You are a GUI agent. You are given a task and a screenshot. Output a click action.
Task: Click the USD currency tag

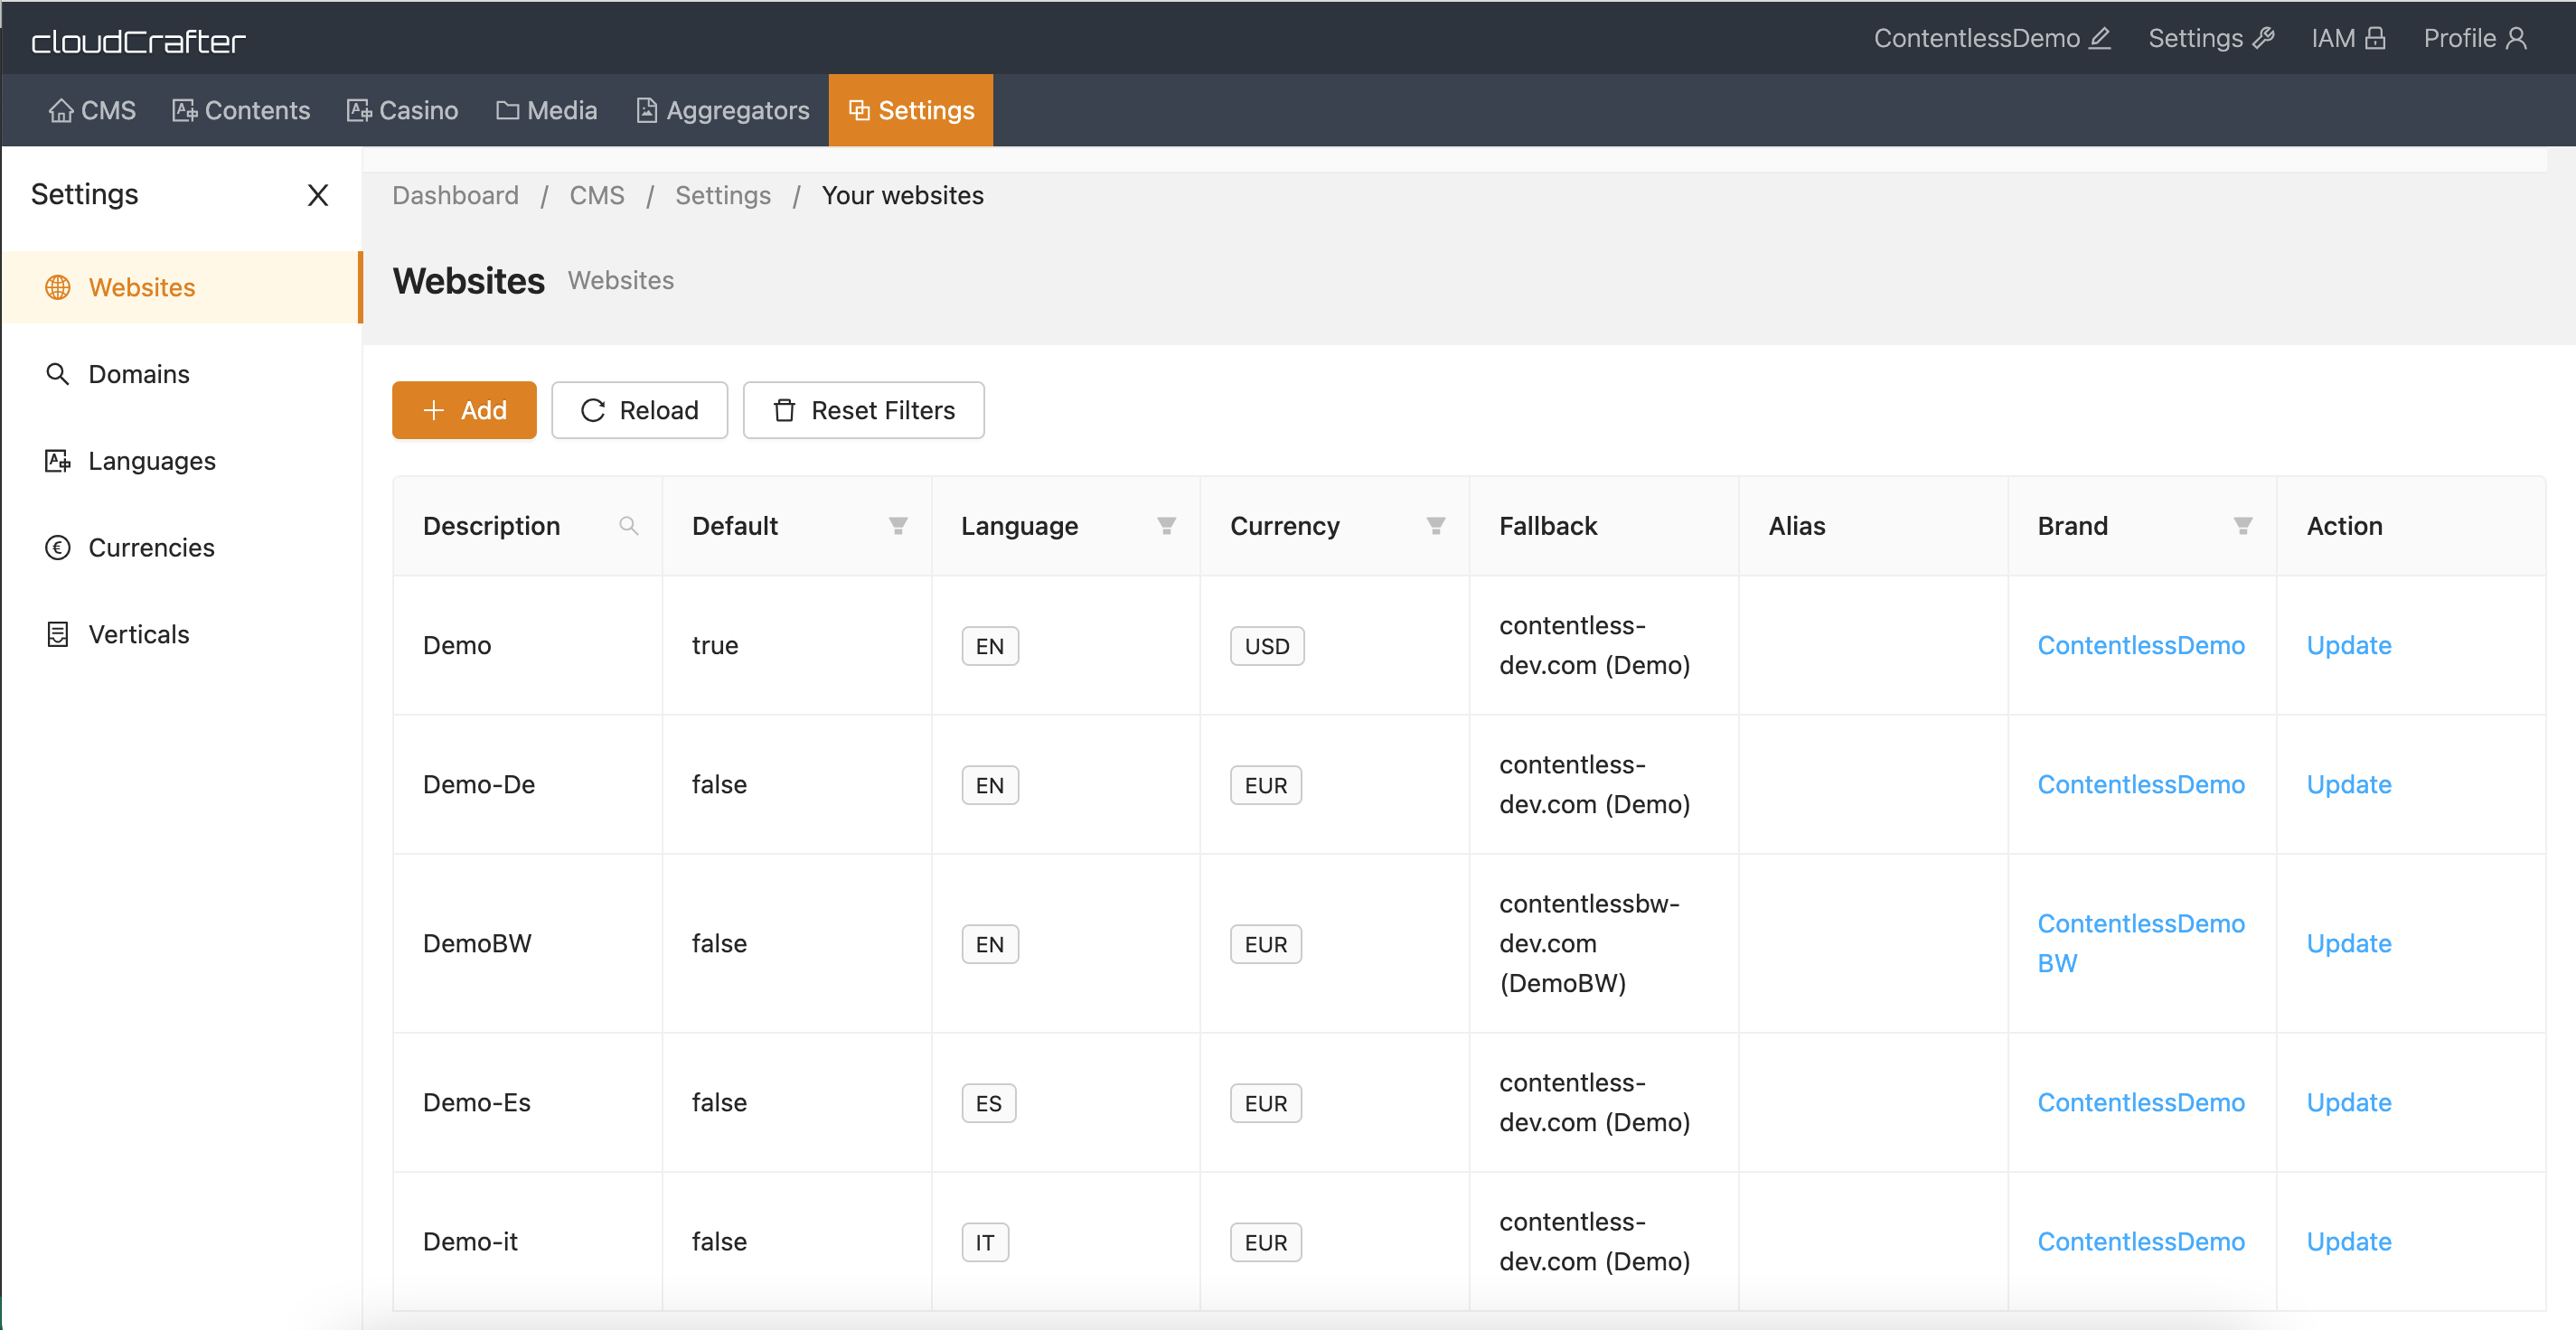pos(1267,646)
